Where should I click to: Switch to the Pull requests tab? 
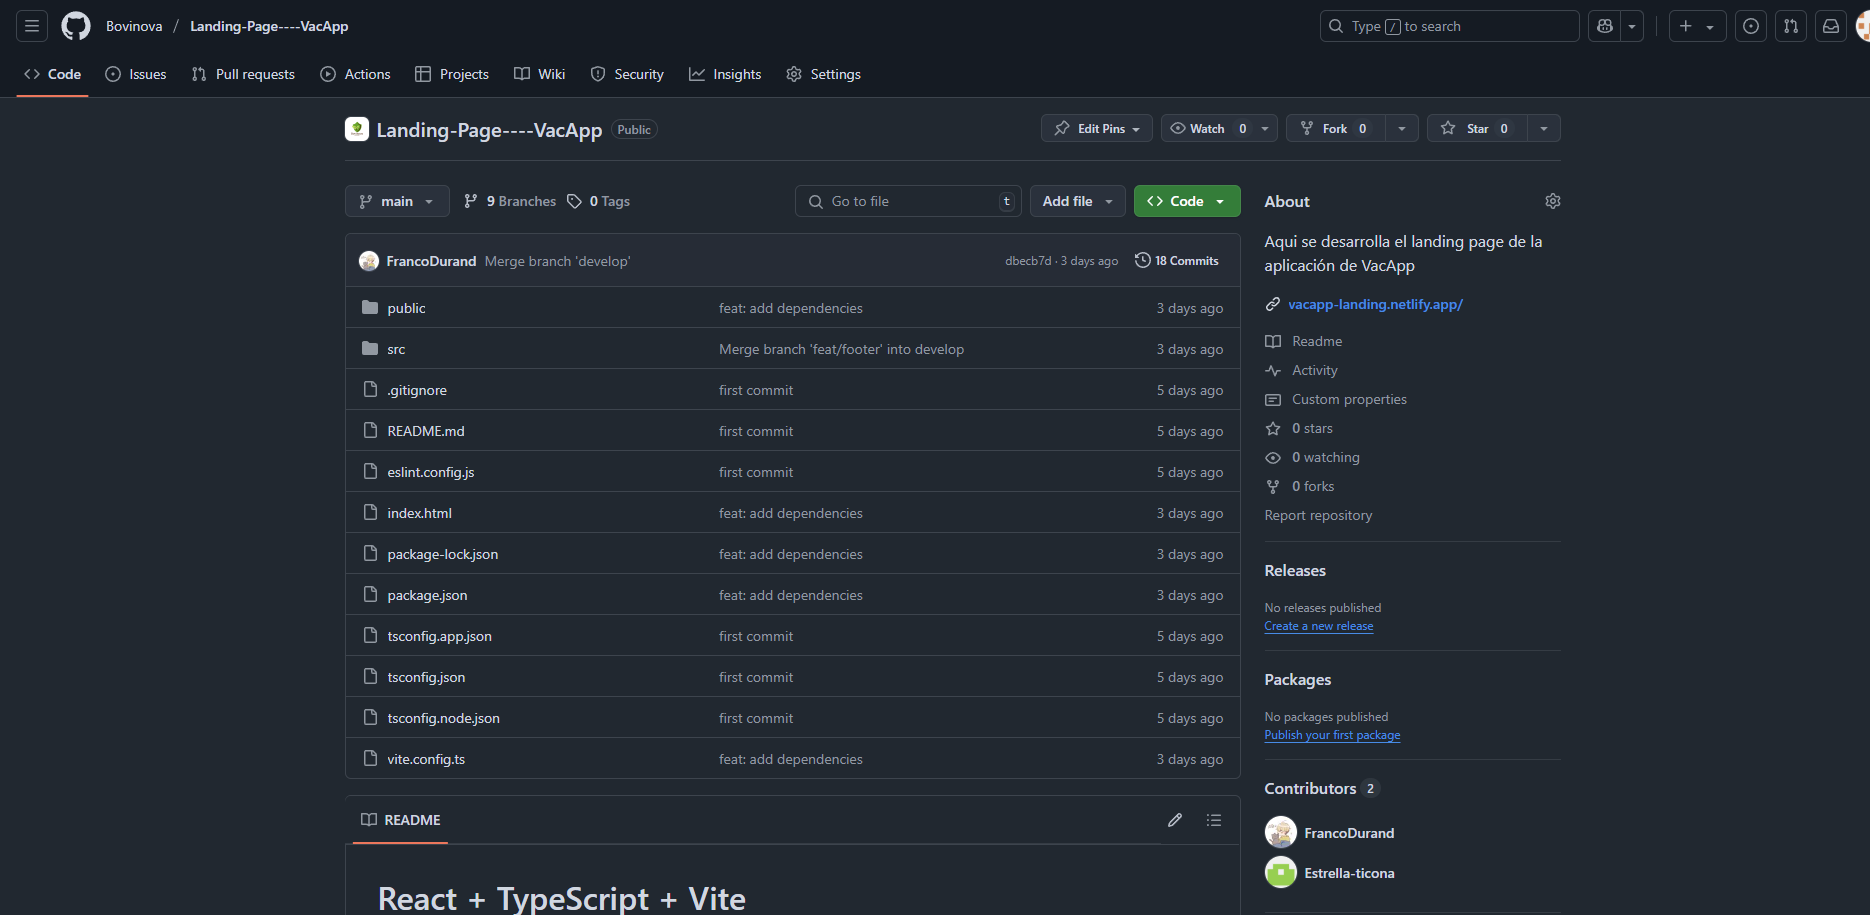(x=243, y=74)
